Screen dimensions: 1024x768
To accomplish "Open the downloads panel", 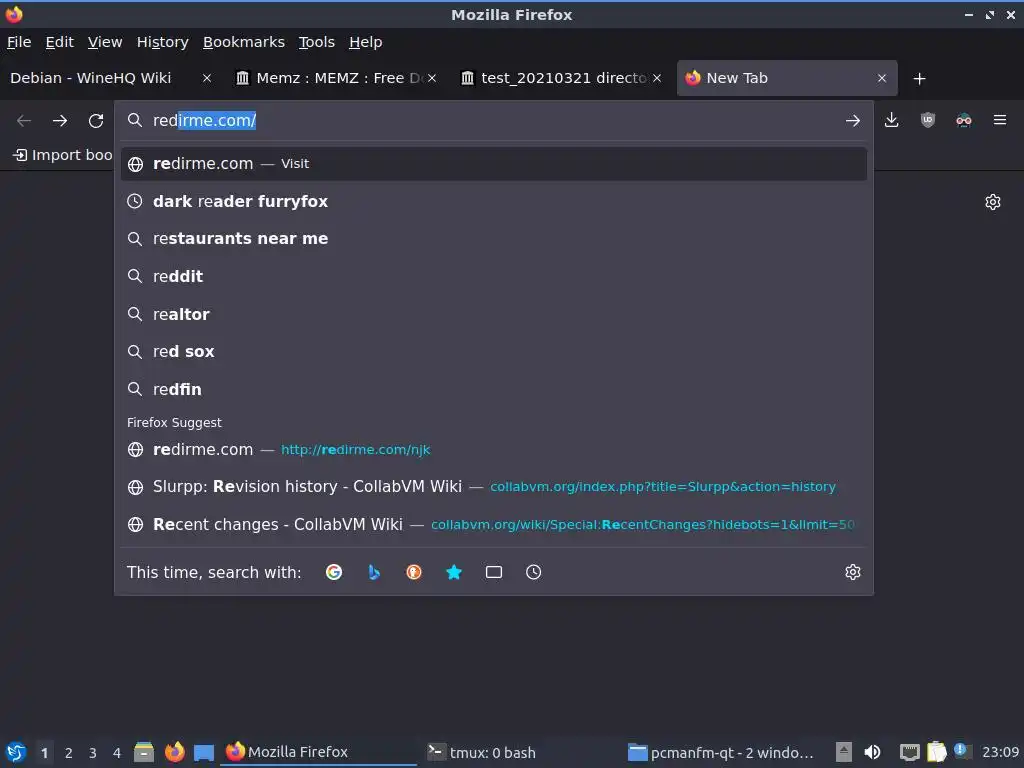I will [x=891, y=120].
